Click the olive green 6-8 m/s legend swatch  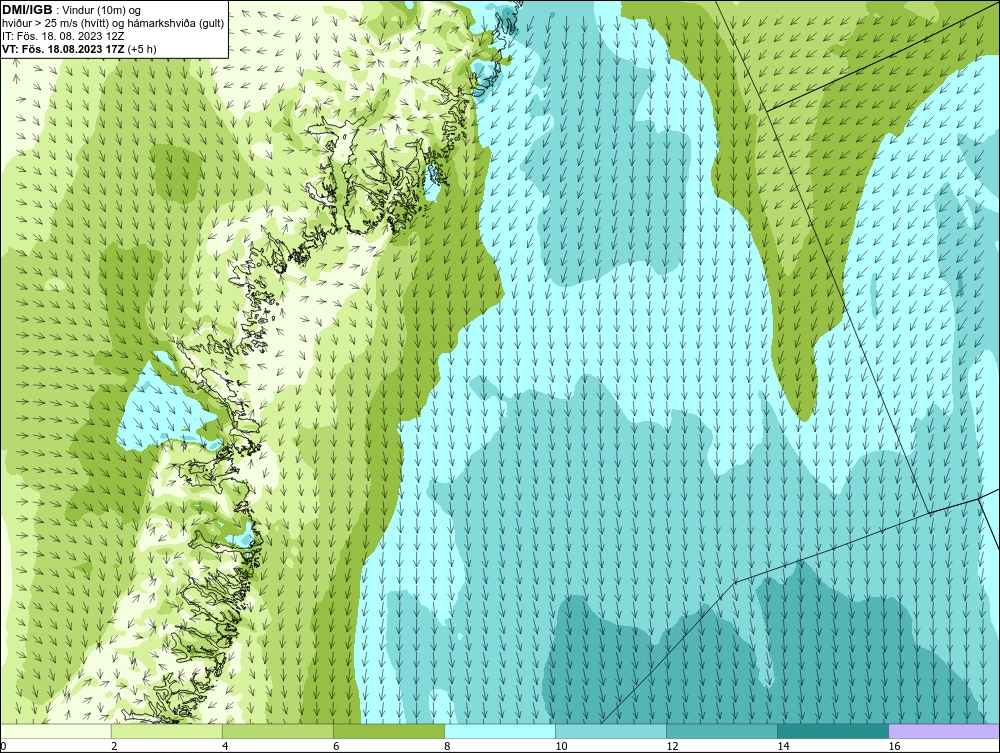click(x=388, y=731)
